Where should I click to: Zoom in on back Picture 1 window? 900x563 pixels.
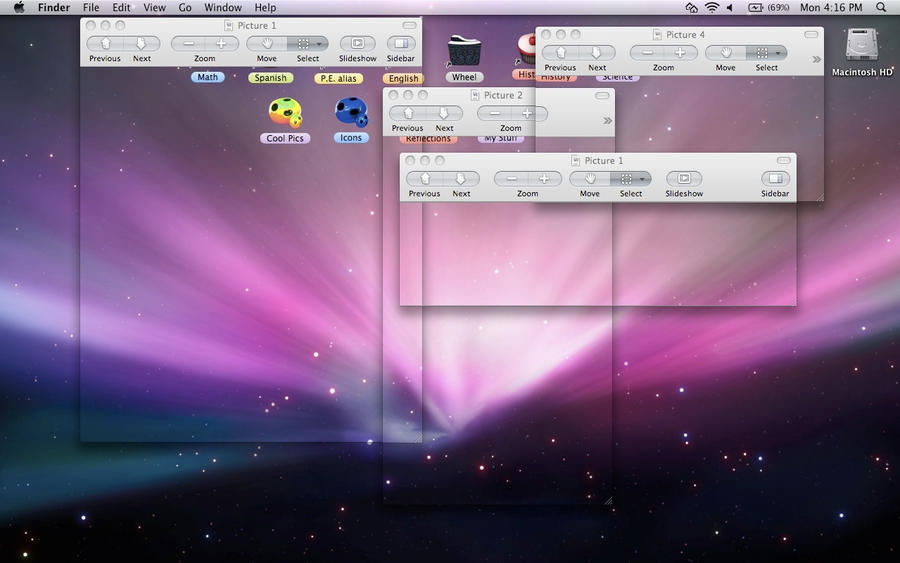point(222,44)
